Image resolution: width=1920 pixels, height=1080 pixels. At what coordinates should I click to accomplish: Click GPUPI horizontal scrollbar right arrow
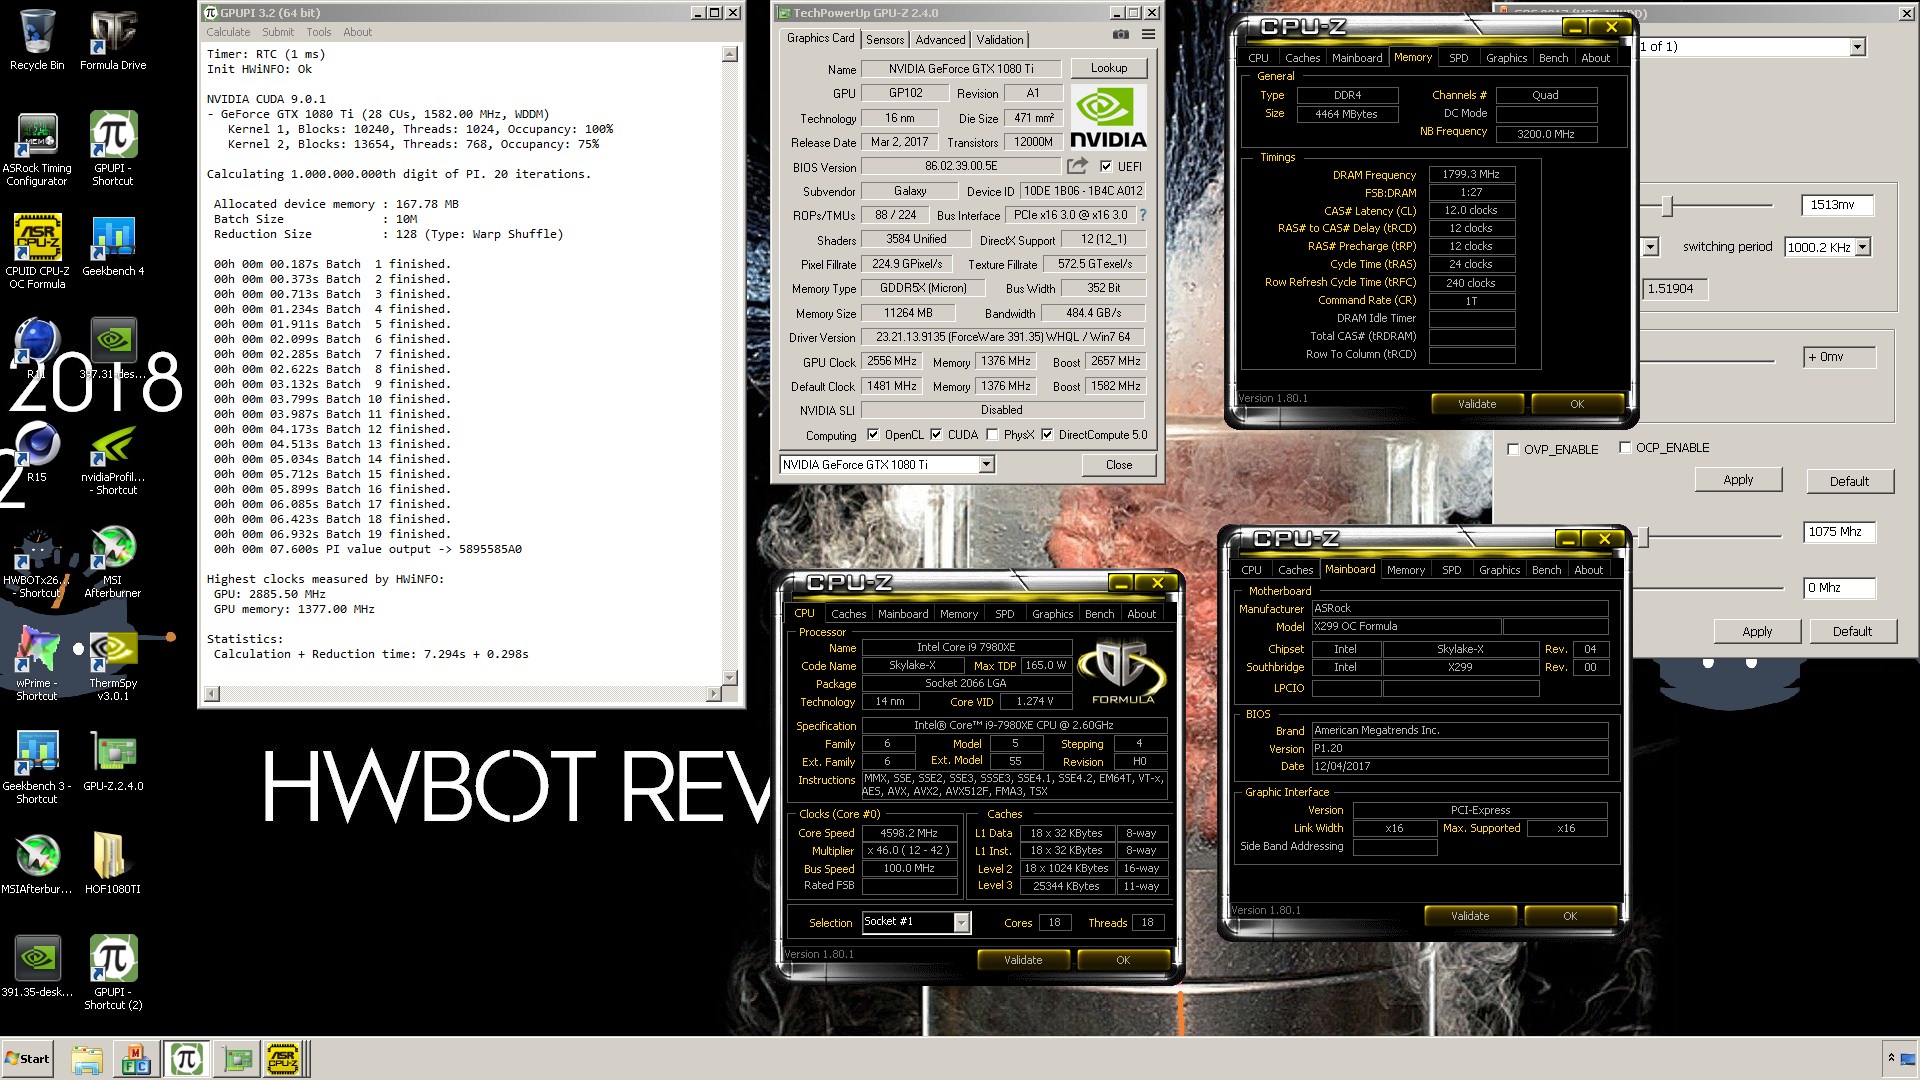[713, 693]
